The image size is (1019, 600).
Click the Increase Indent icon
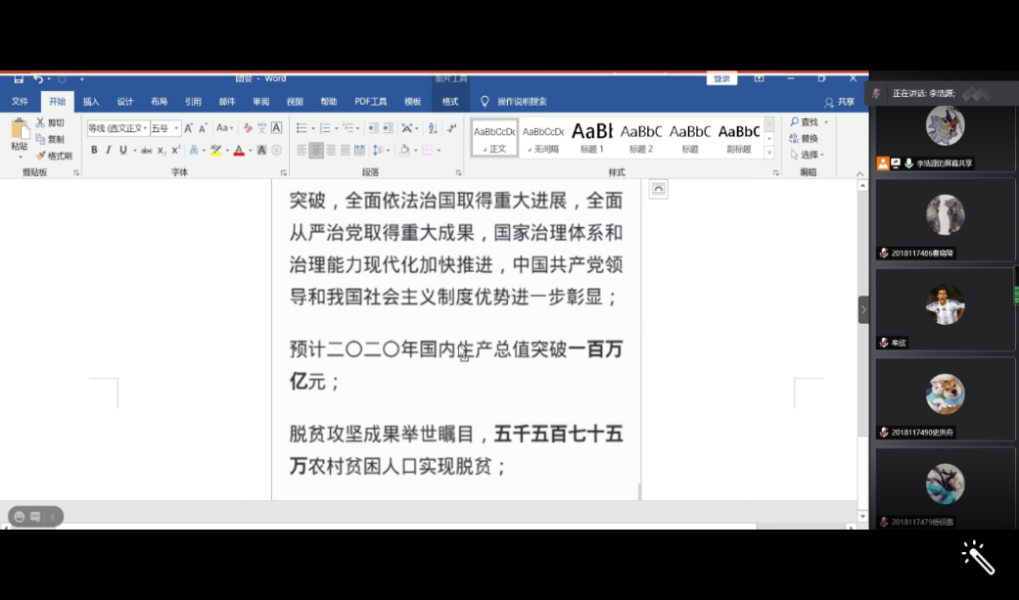coord(388,128)
